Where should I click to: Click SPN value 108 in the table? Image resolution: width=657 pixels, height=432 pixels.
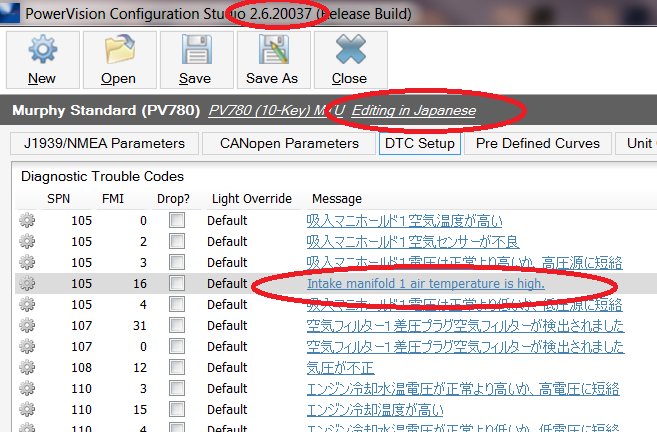81,367
